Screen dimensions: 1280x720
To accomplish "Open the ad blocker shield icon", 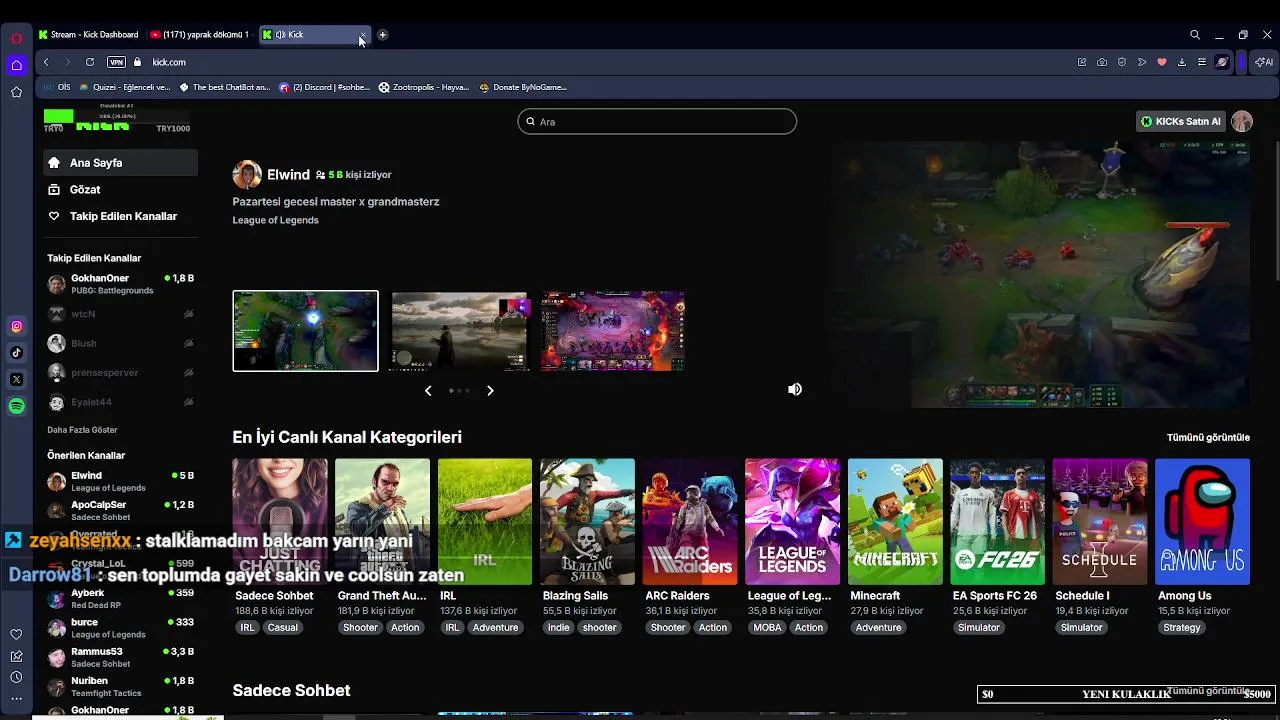I will point(1122,62).
